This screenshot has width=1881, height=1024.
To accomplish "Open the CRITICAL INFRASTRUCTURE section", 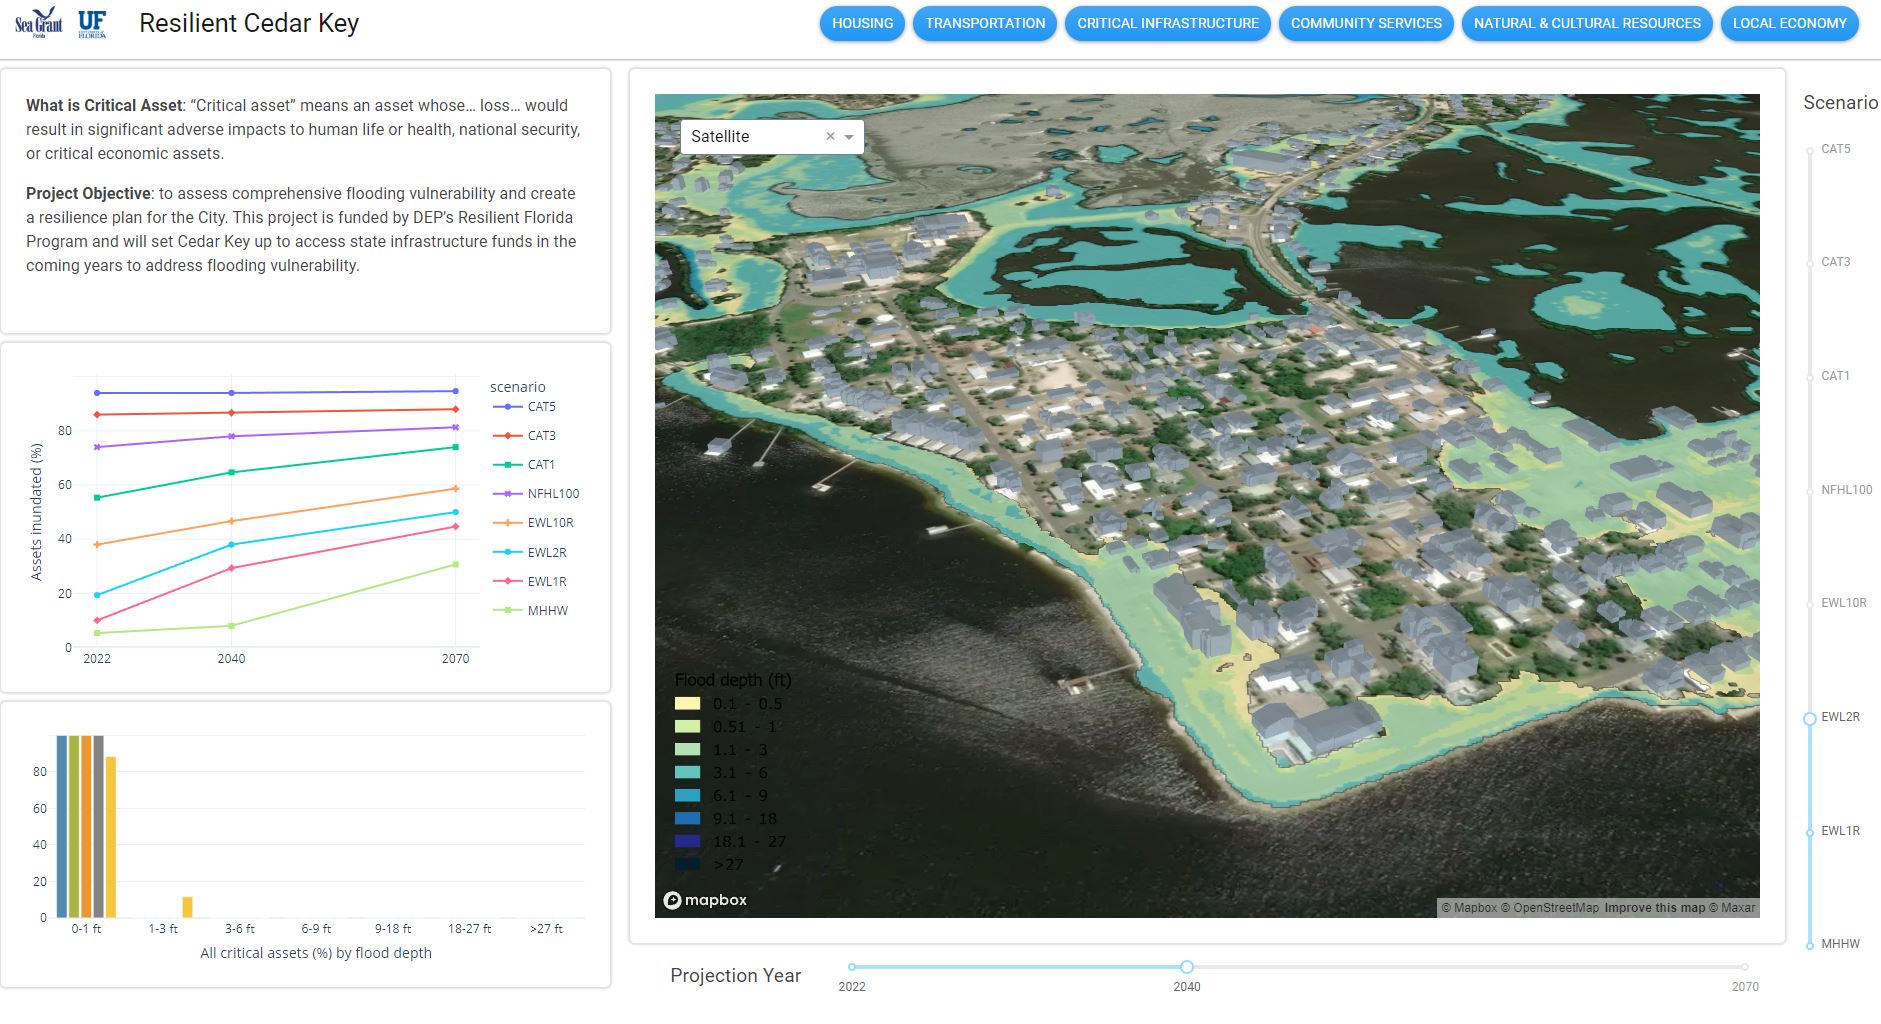I will pyautogui.click(x=1166, y=23).
